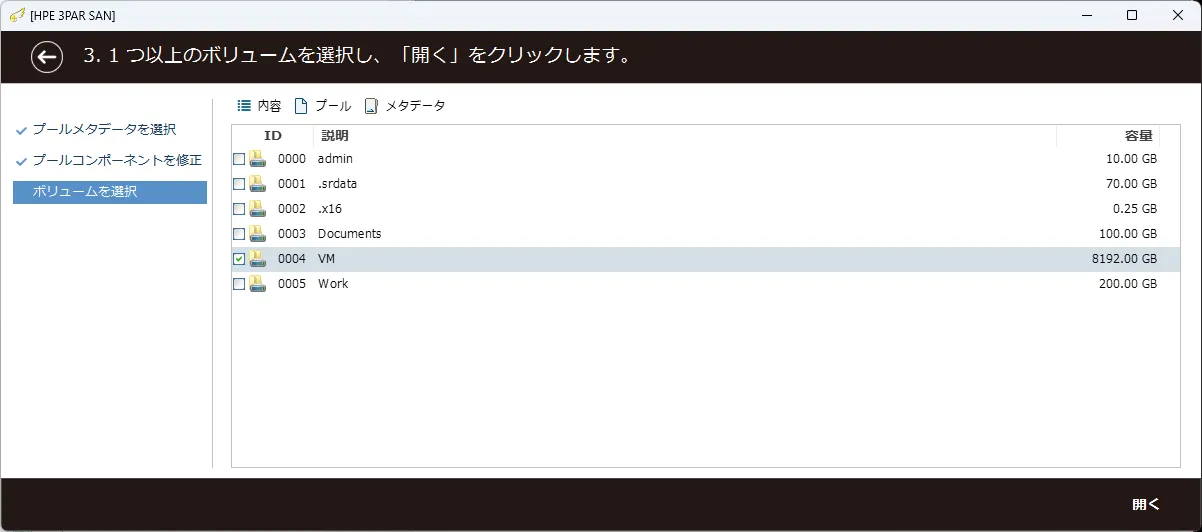This screenshot has height=532, width=1202.
Task: Select the volume ID 0005
Action: coord(292,284)
